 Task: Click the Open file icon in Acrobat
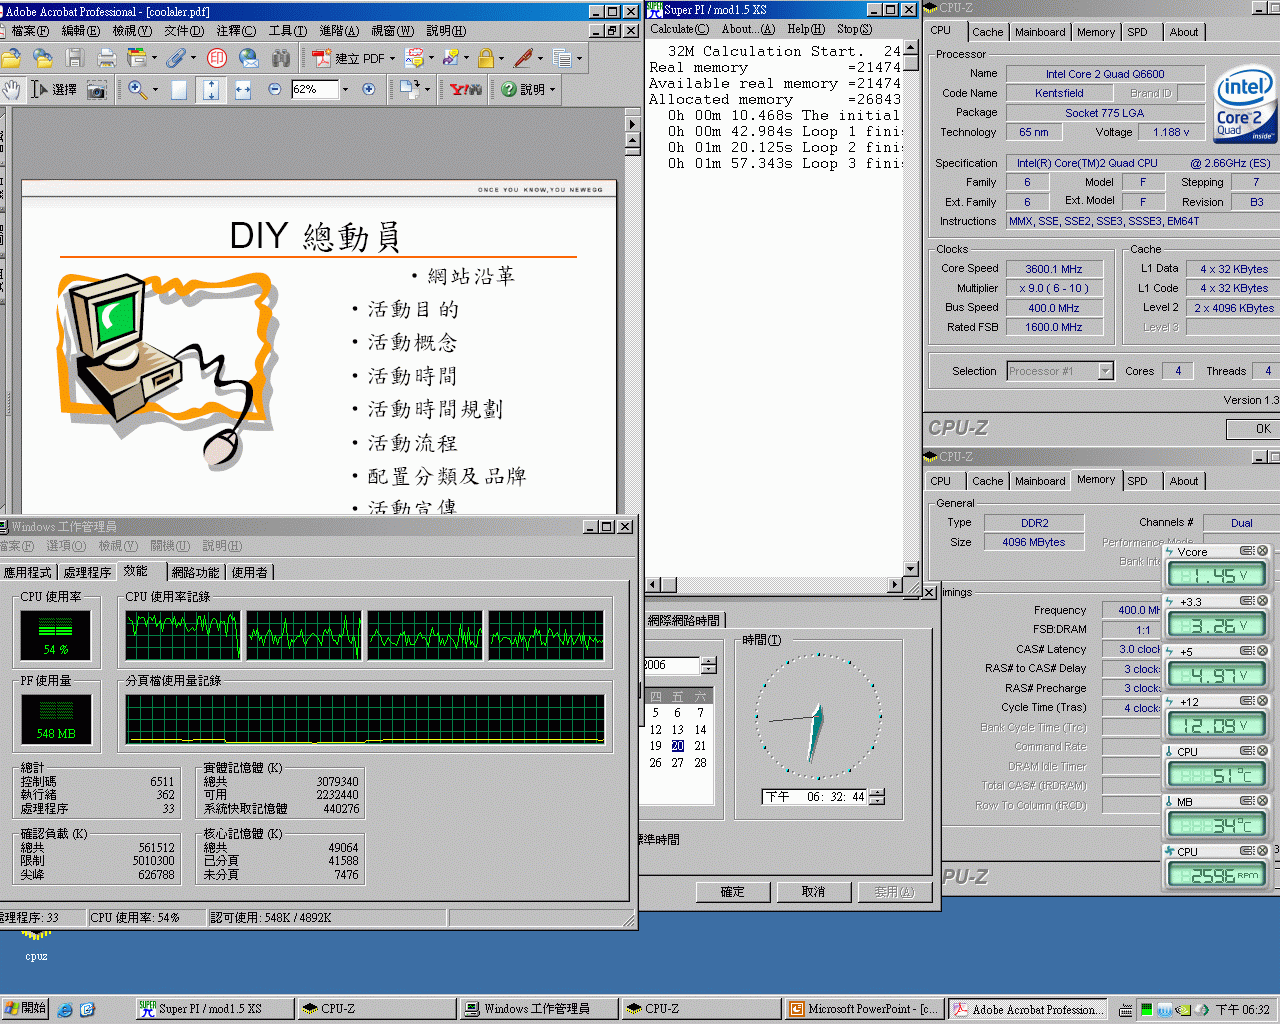pos(12,58)
